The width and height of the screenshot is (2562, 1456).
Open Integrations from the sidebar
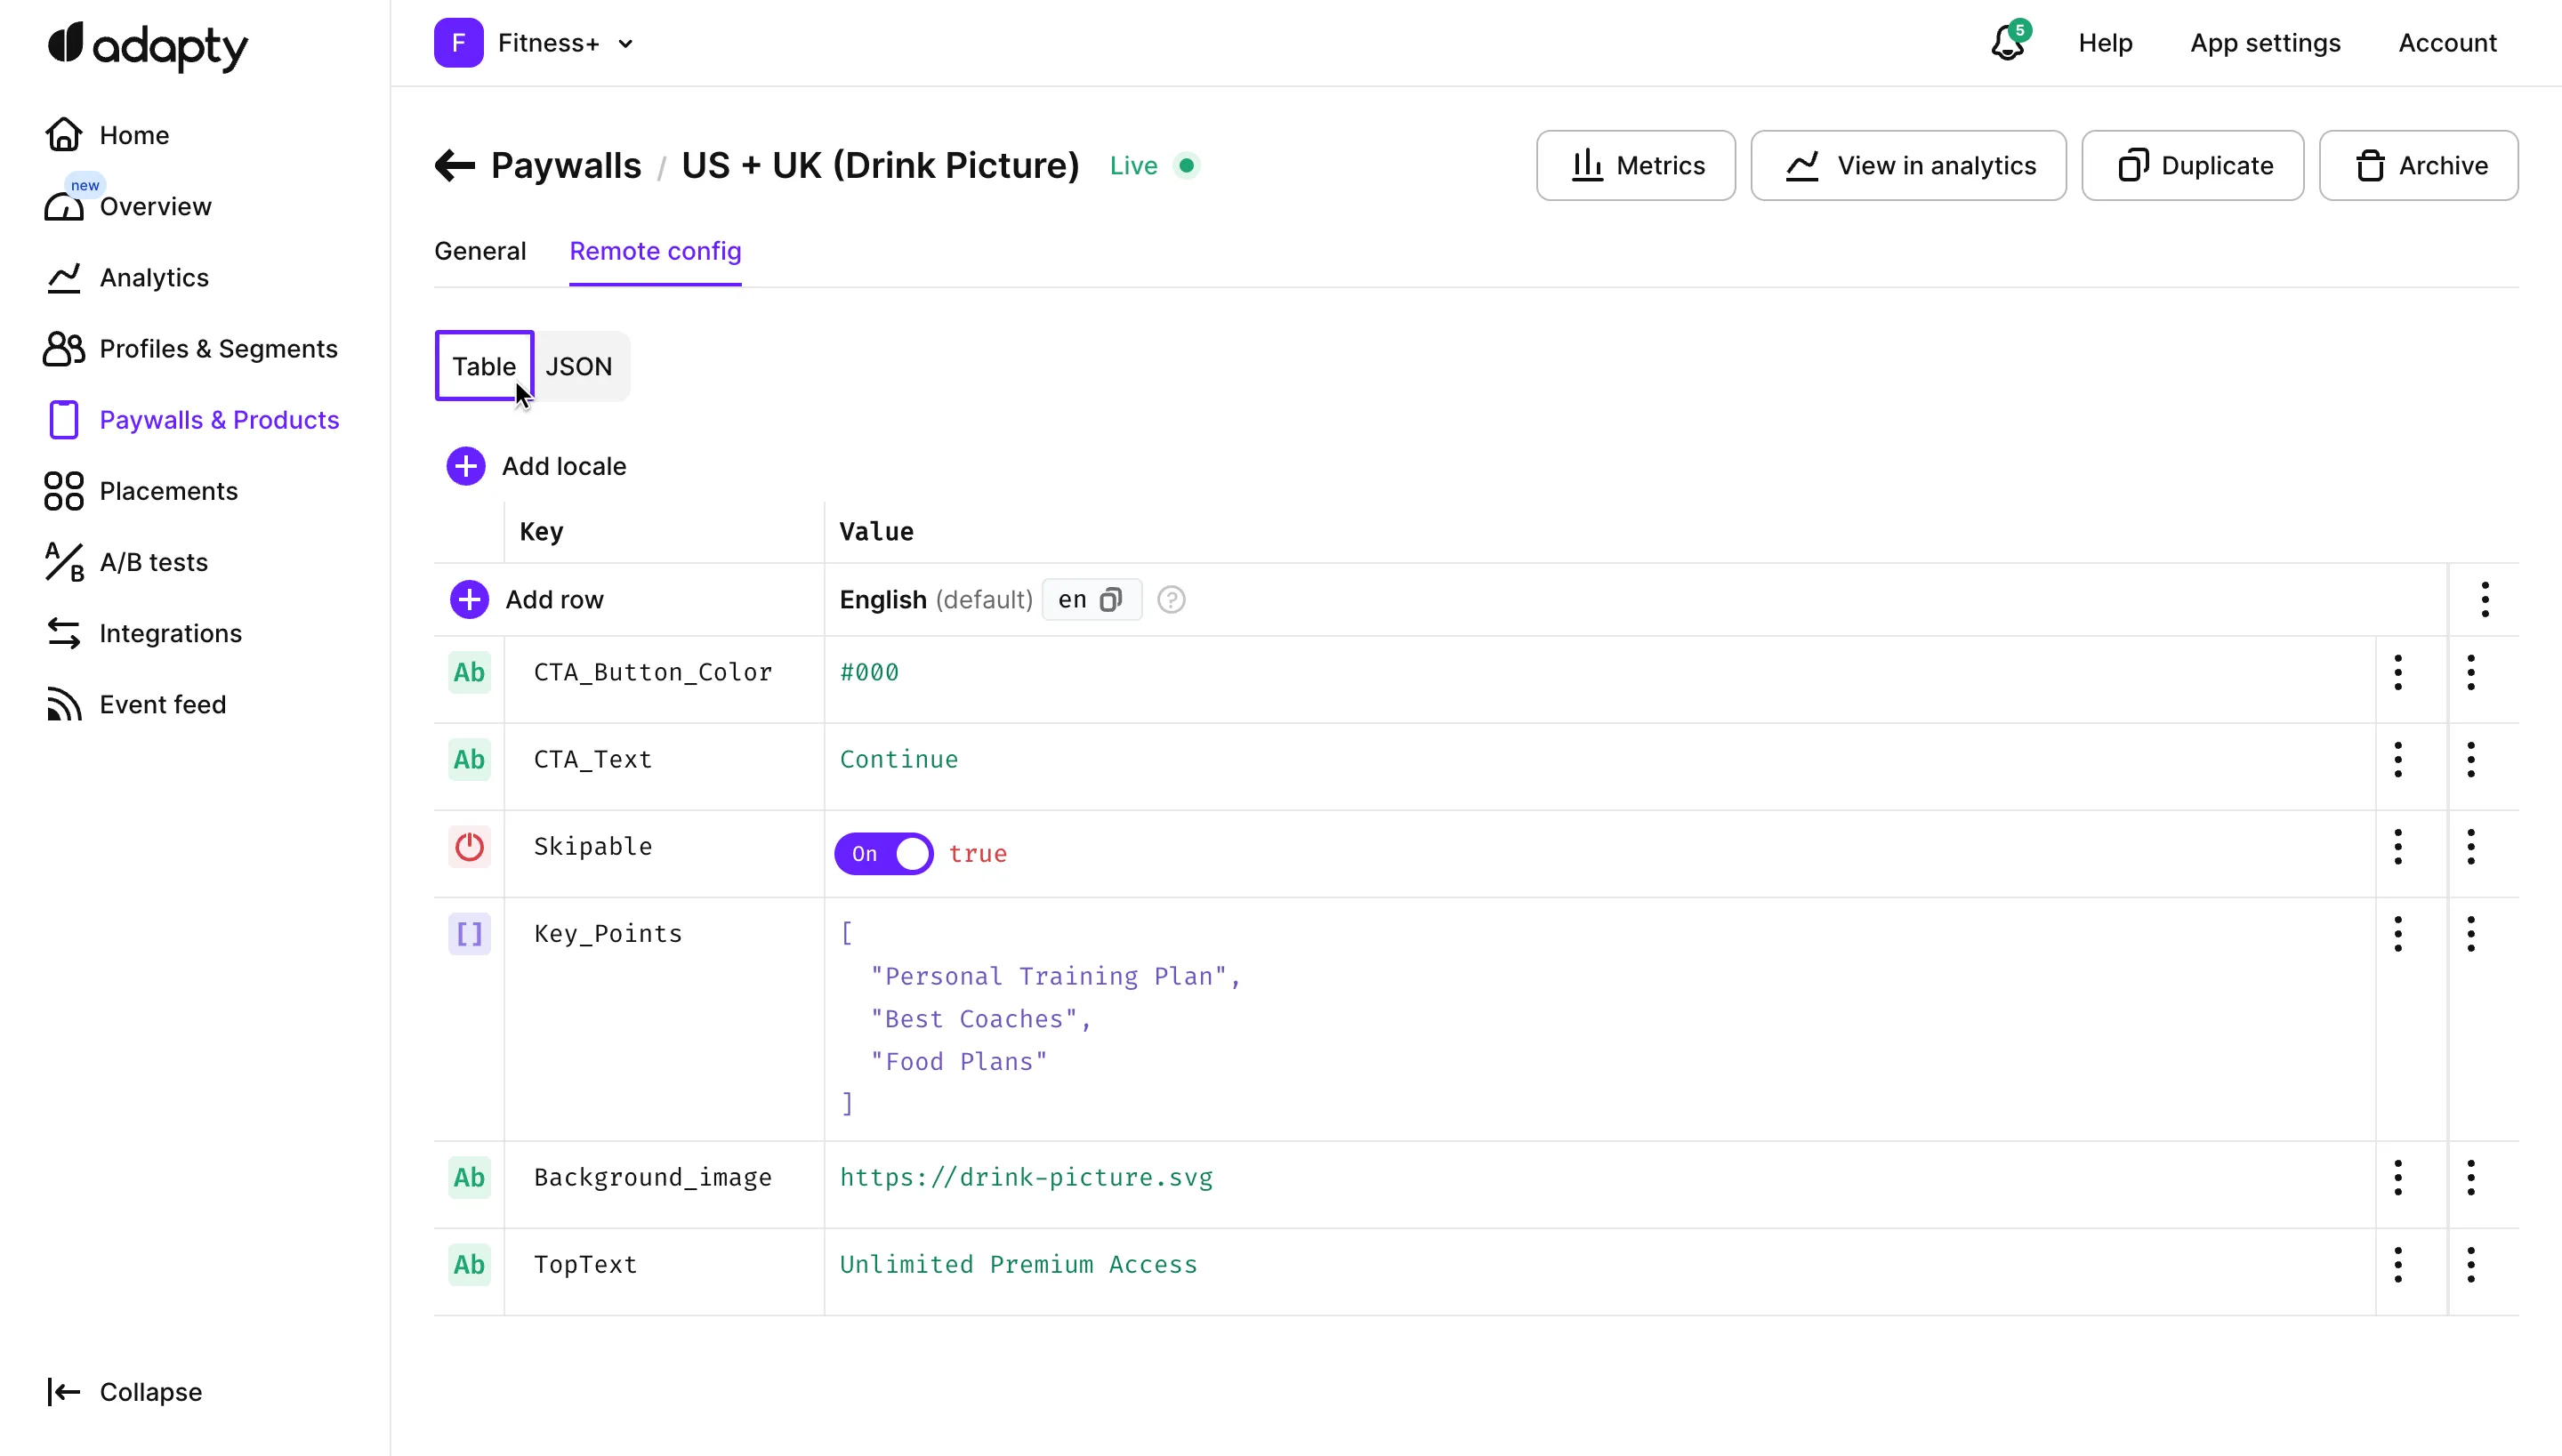point(170,633)
